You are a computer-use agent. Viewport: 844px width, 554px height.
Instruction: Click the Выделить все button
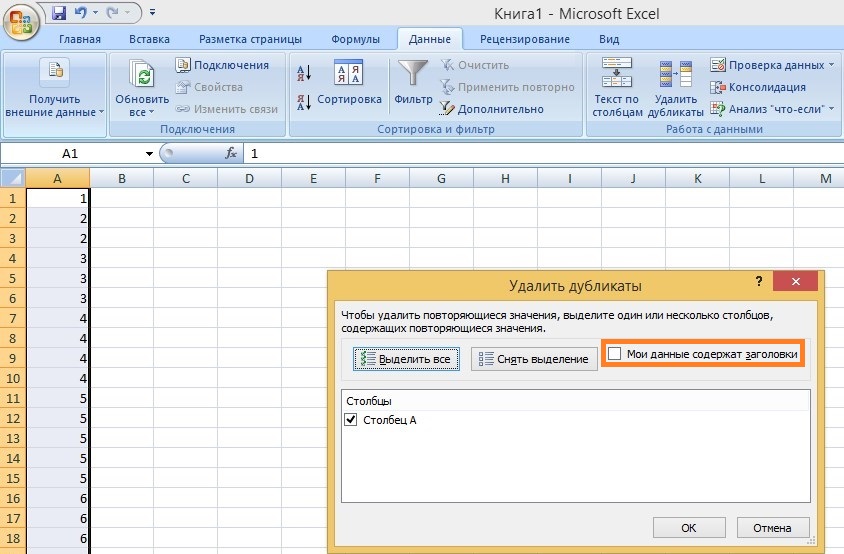(407, 358)
